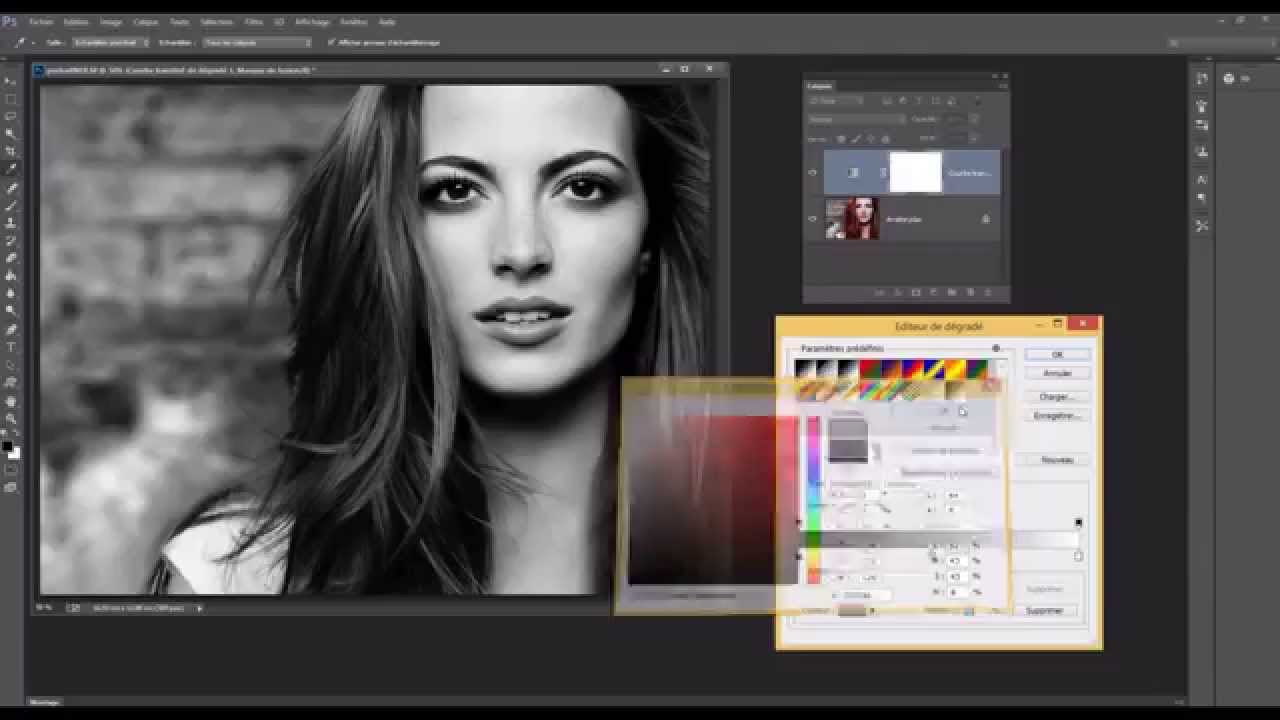
Task: Select the Dodge tool
Action: coord(11,311)
